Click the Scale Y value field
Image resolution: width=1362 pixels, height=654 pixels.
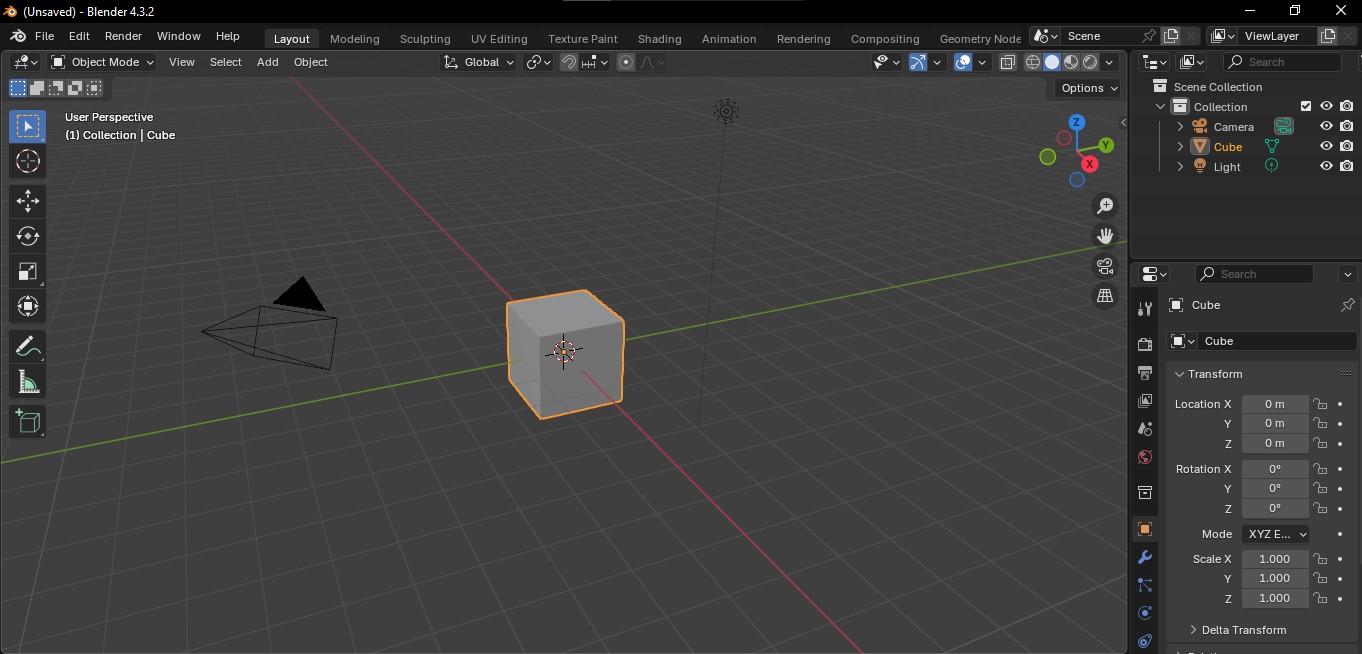[x=1275, y=579]
